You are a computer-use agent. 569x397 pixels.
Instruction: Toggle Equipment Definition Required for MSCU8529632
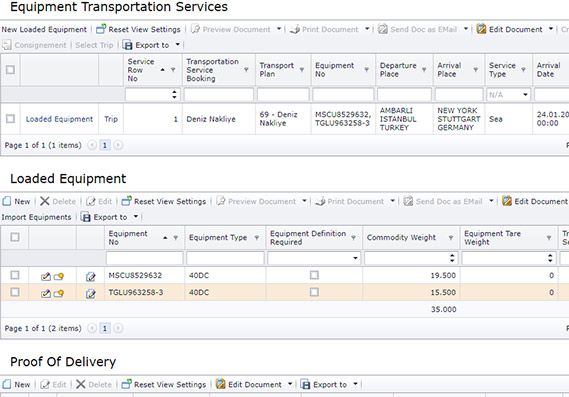point(314,275)
